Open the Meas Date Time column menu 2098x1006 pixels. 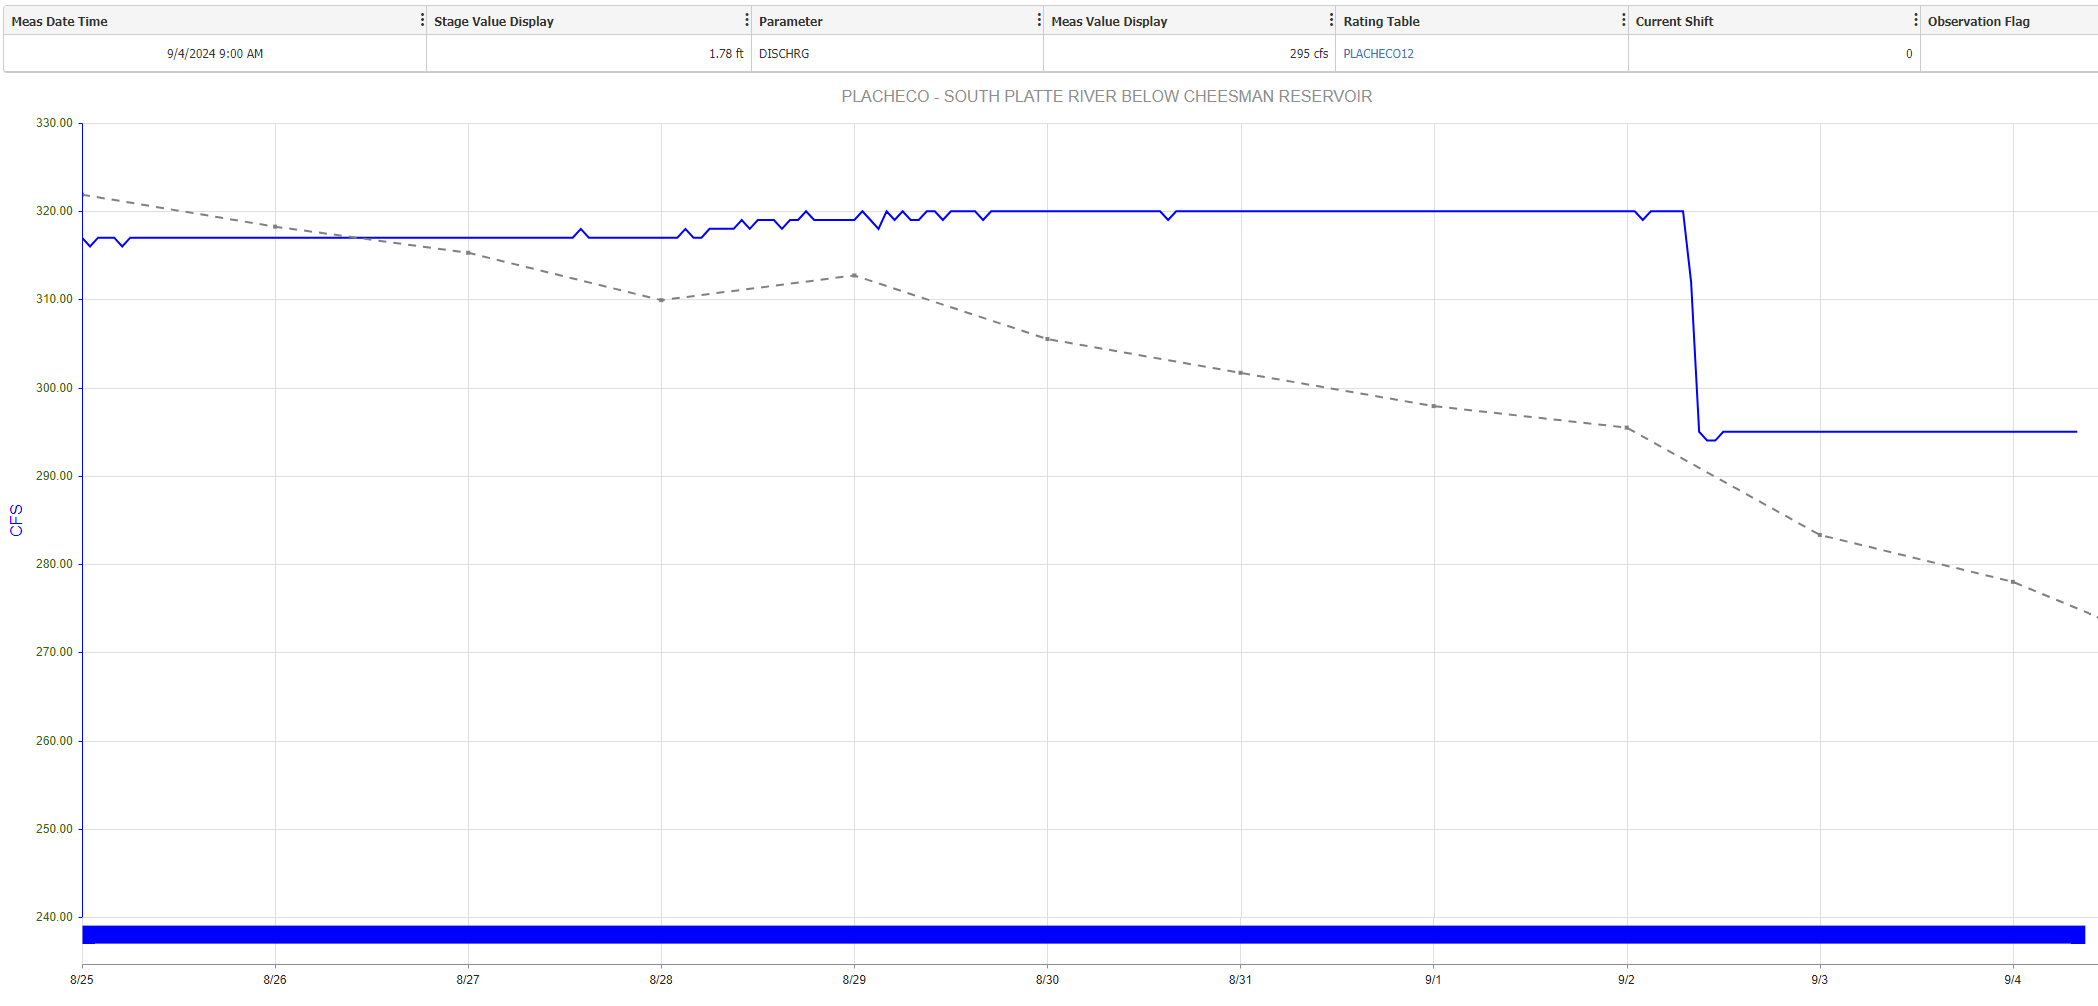422,20
